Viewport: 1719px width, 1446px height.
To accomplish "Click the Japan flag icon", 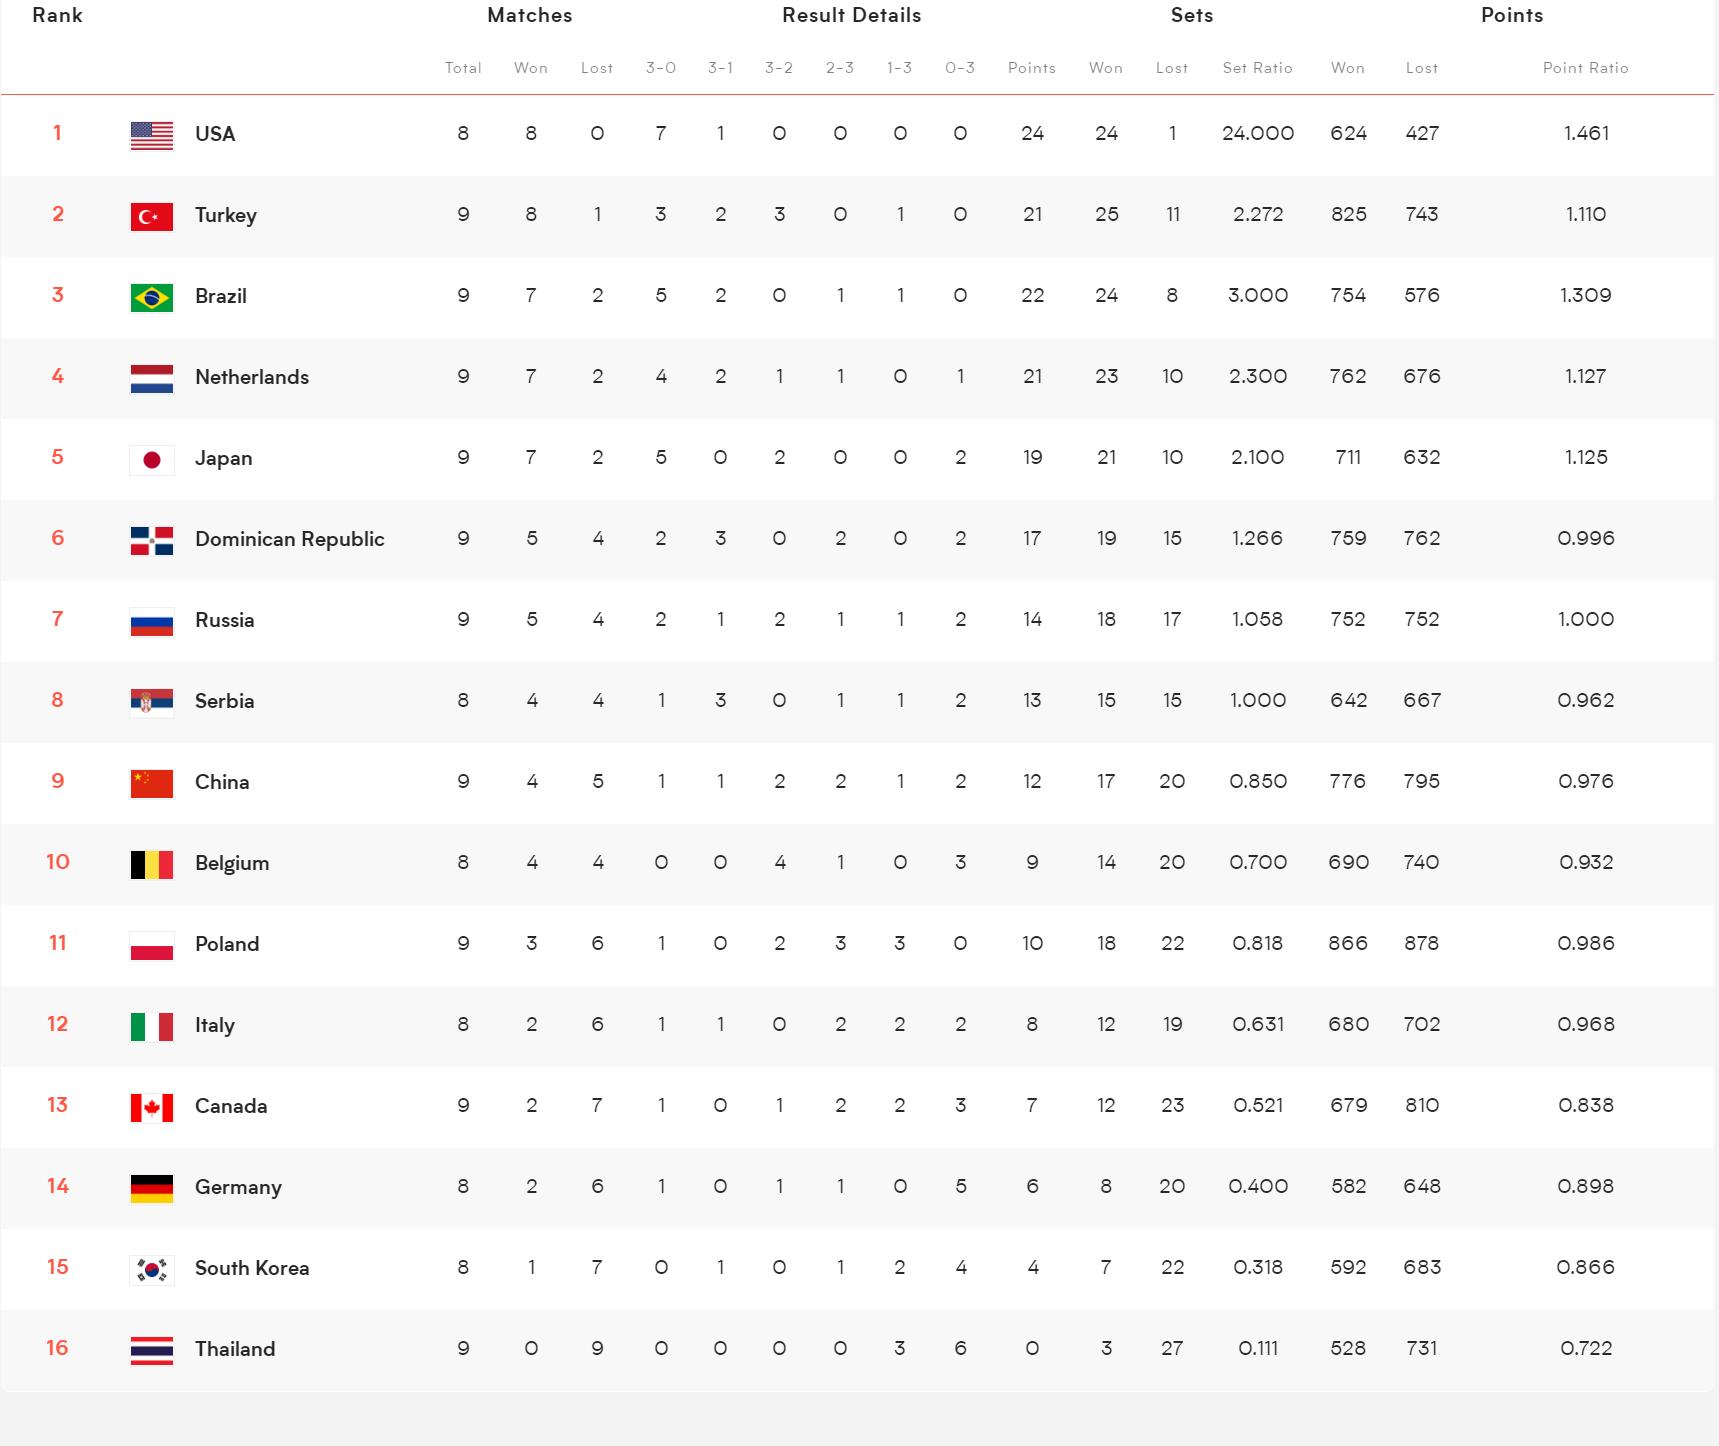I will pos(152,459).
